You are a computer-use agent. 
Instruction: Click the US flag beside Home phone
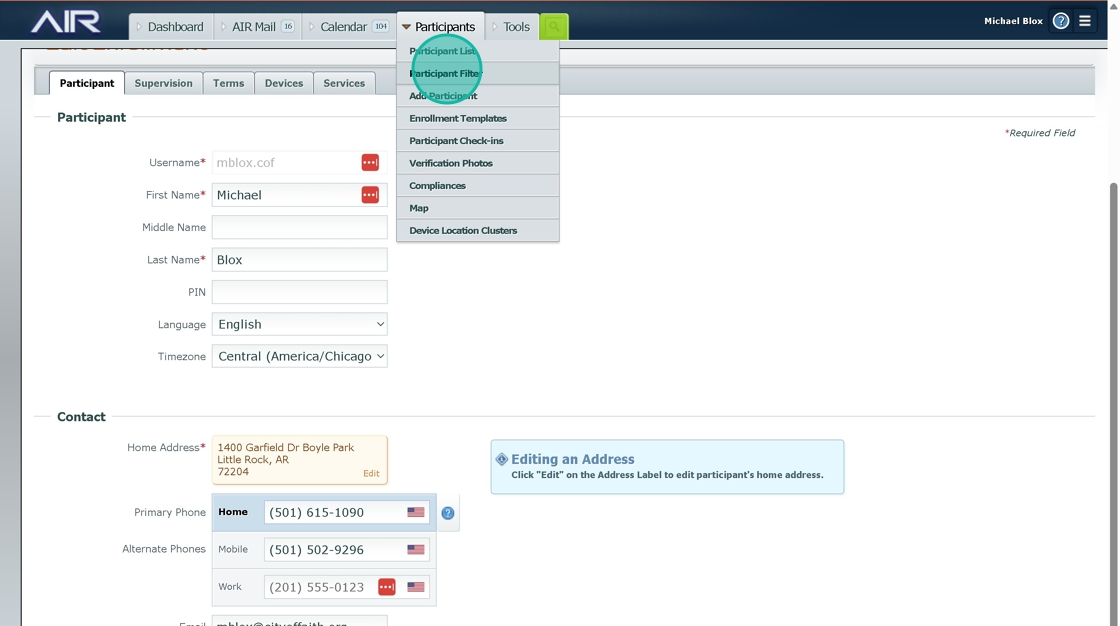coord(416,512)
